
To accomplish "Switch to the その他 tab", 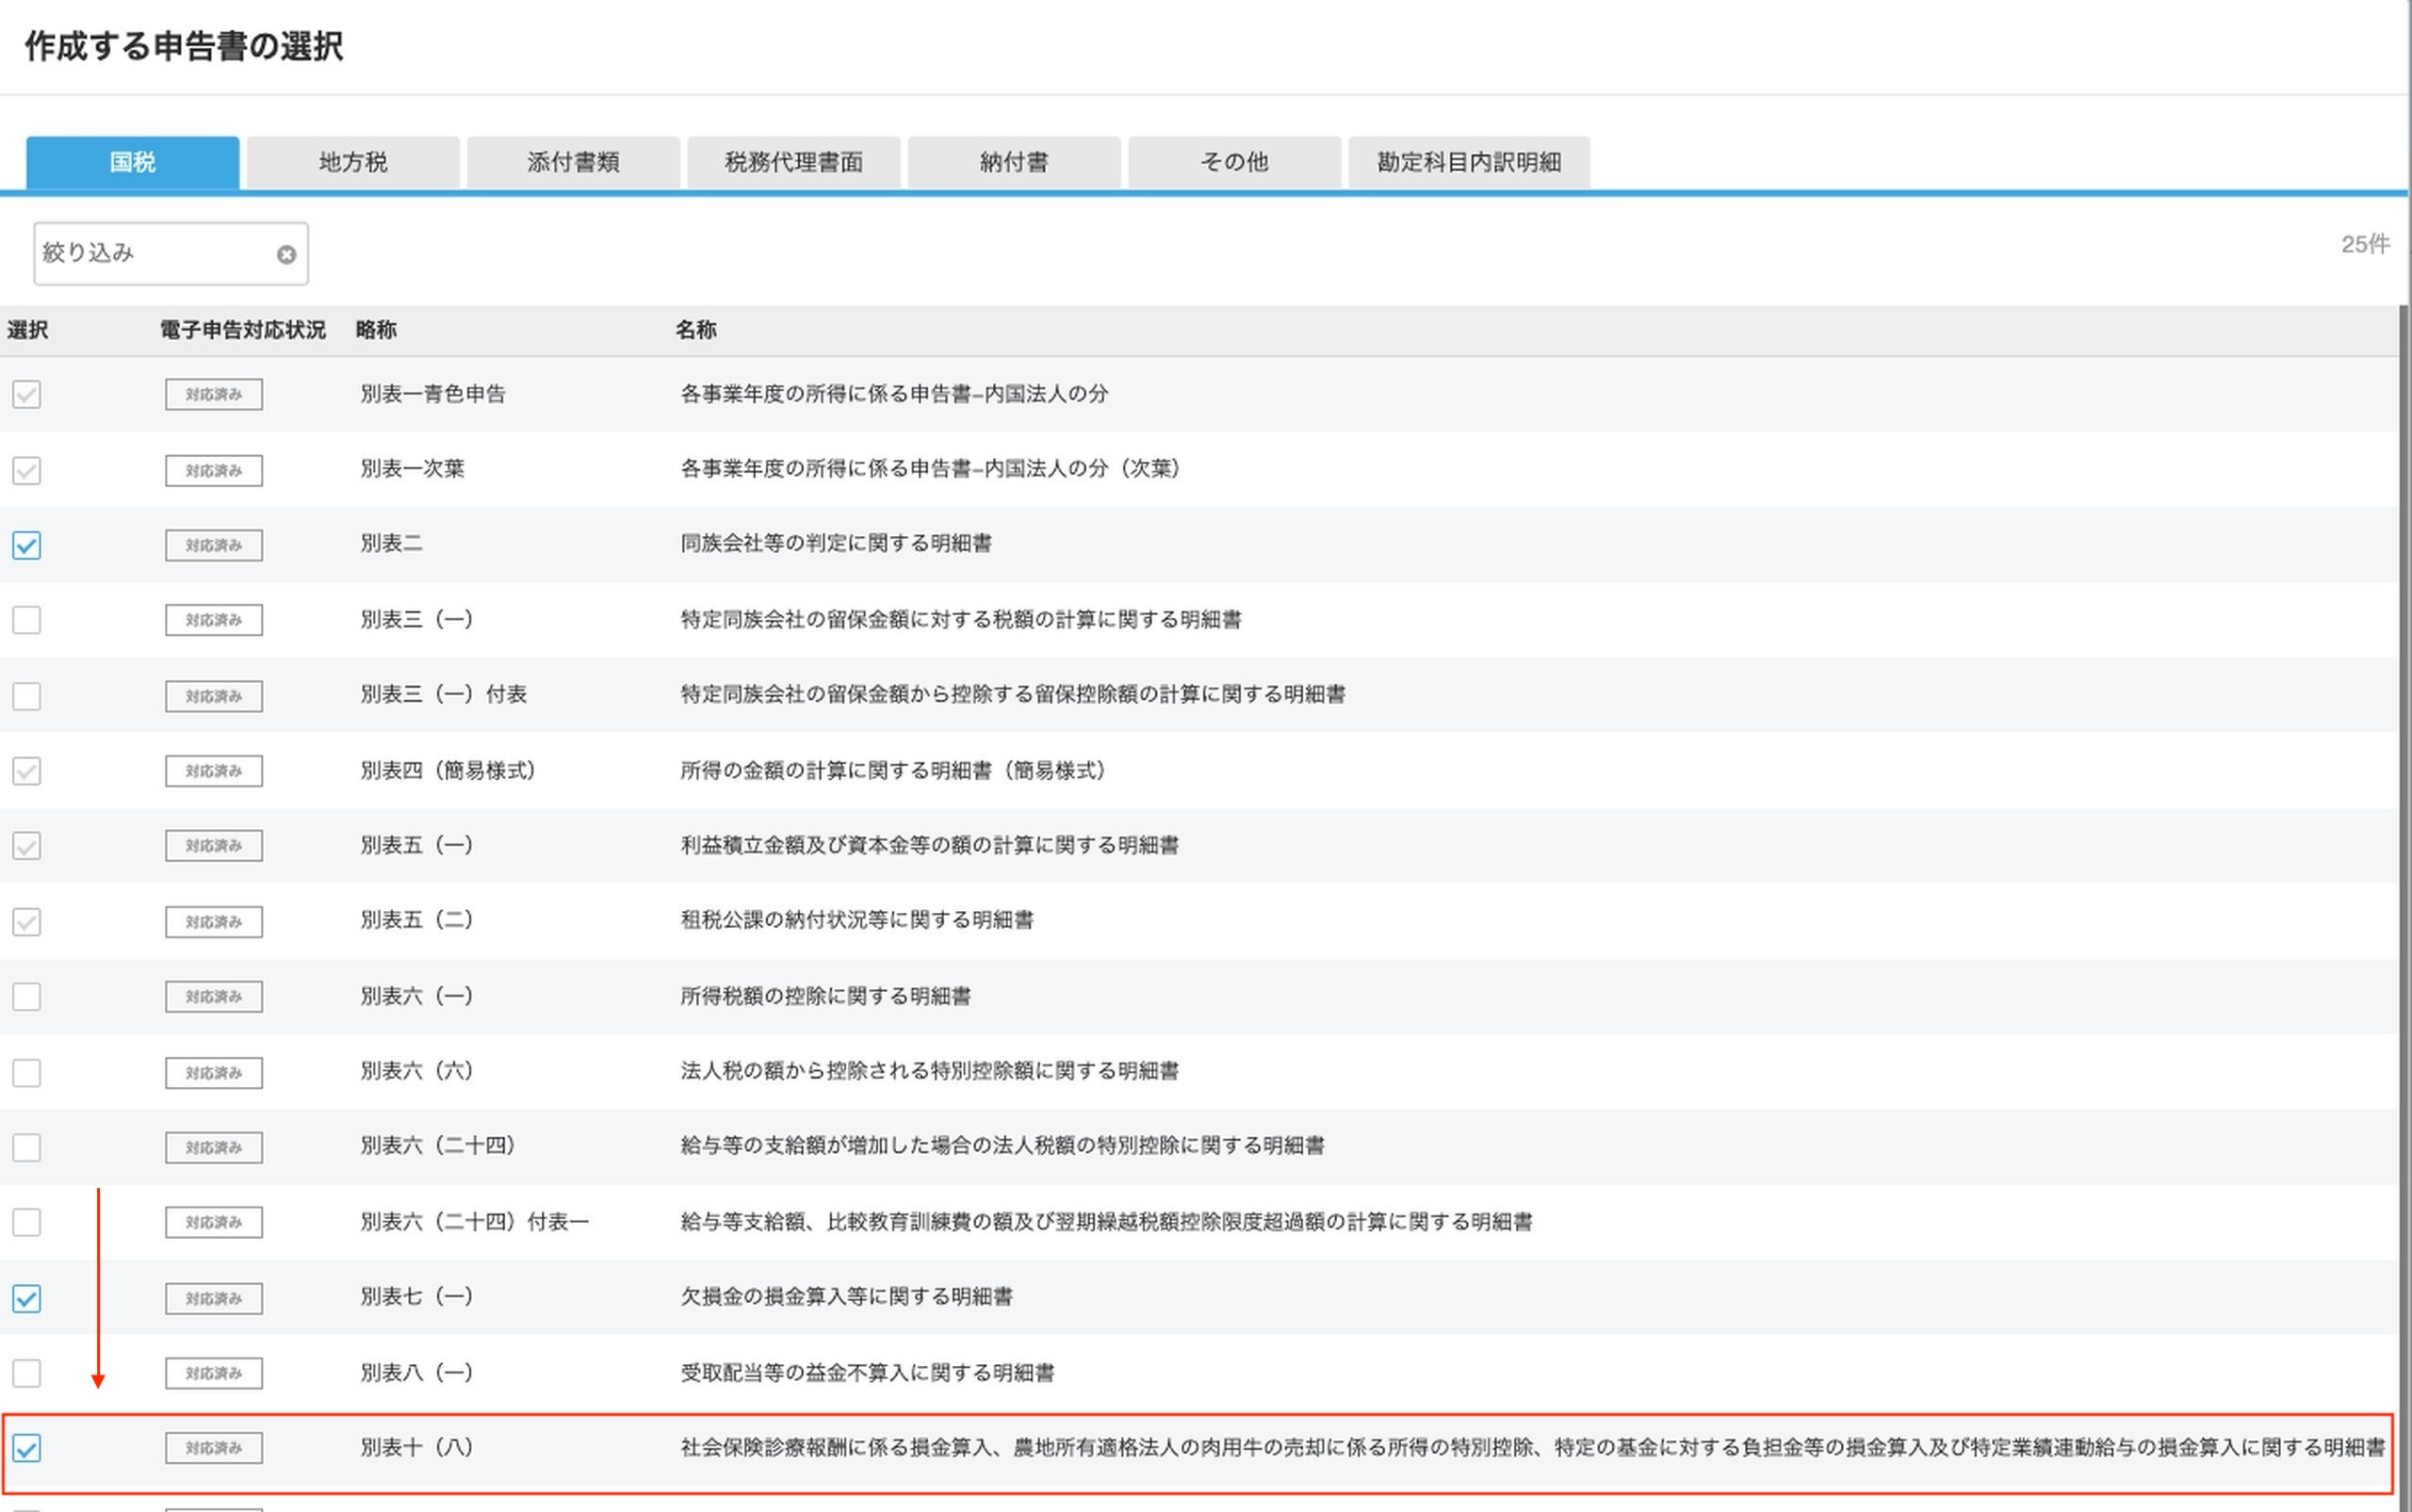I will pyautogui.click(x=1234, y=162).
